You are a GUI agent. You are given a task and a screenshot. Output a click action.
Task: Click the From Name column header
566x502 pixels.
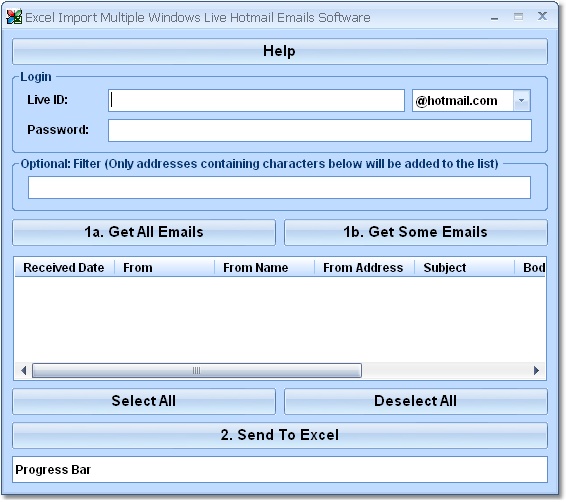coord(265,268)
